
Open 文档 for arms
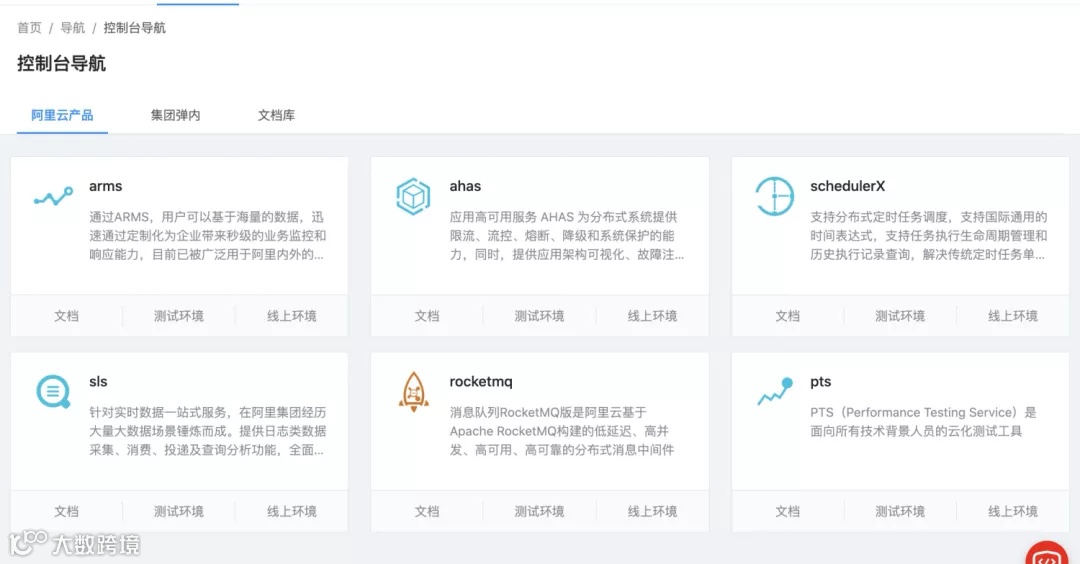pos(66,316)
